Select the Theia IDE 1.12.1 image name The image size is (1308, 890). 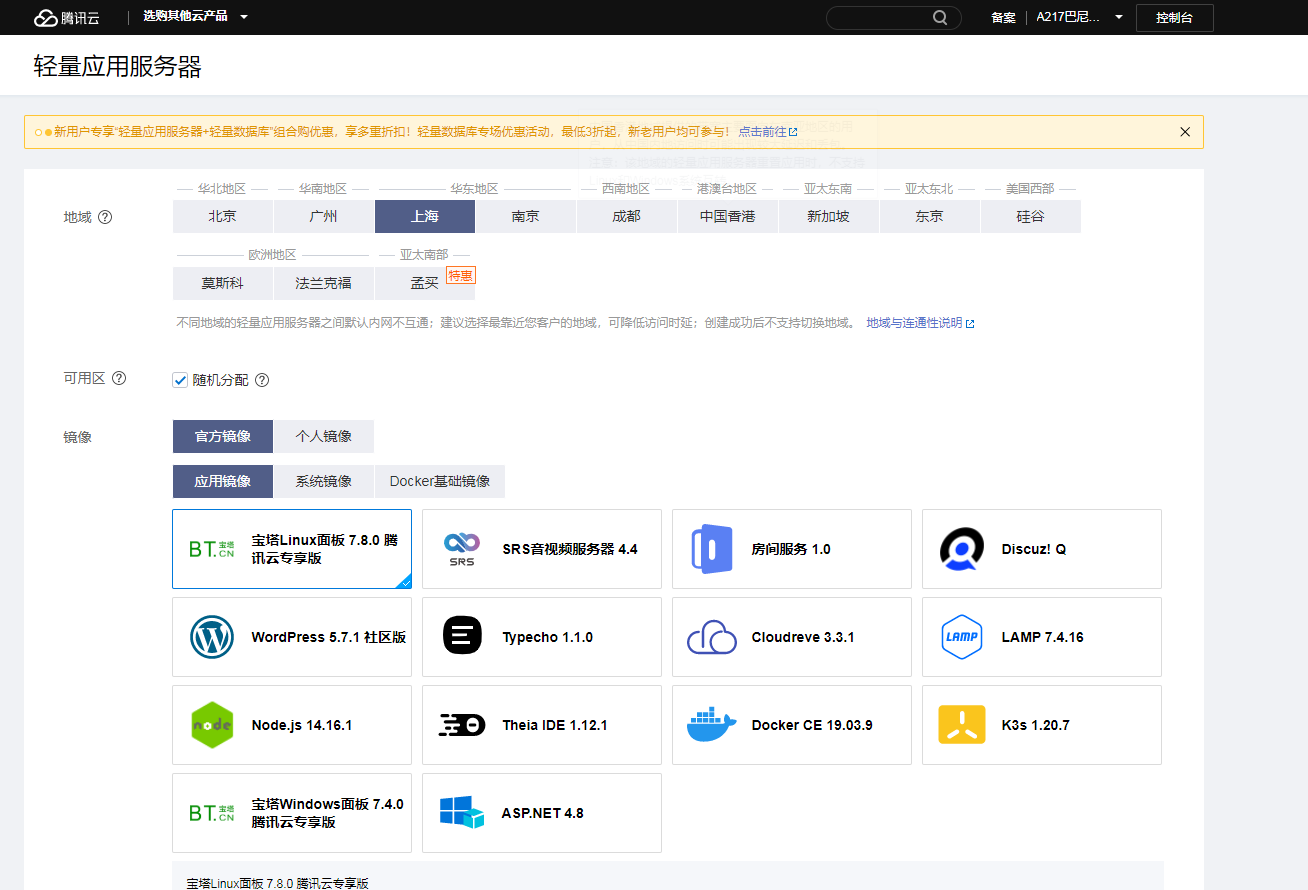(555, 725)
